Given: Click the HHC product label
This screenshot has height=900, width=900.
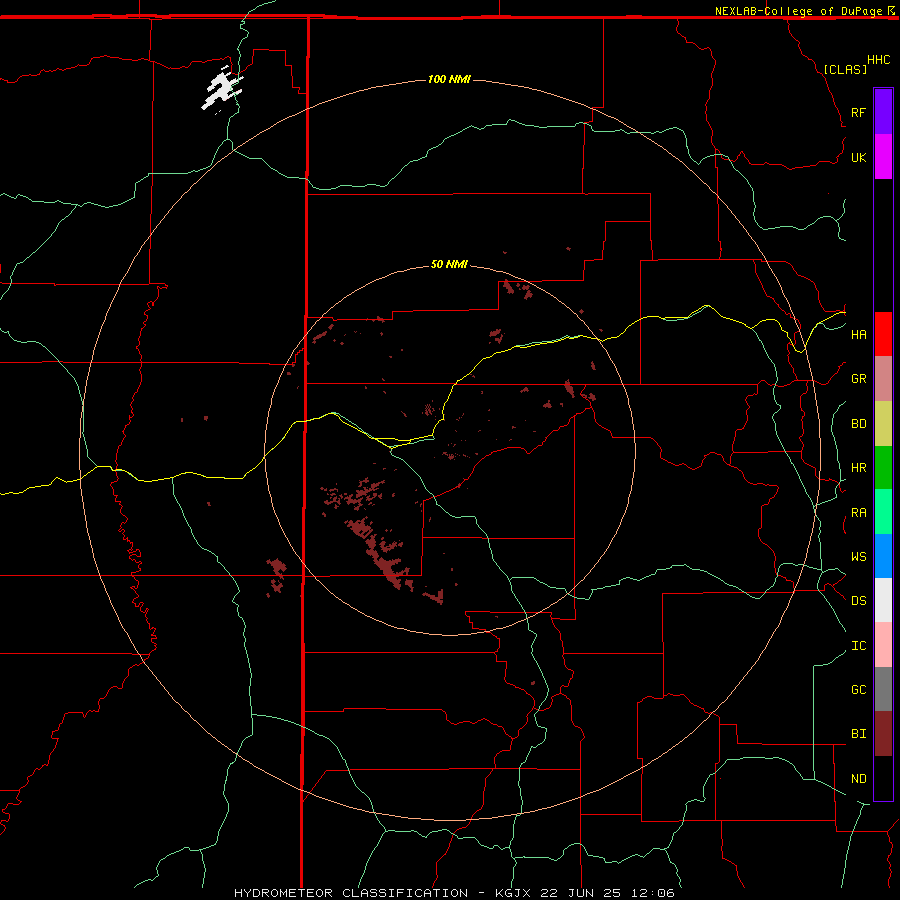Looking at the screenshot, I should pyautogui.click(x=879, y=60).
